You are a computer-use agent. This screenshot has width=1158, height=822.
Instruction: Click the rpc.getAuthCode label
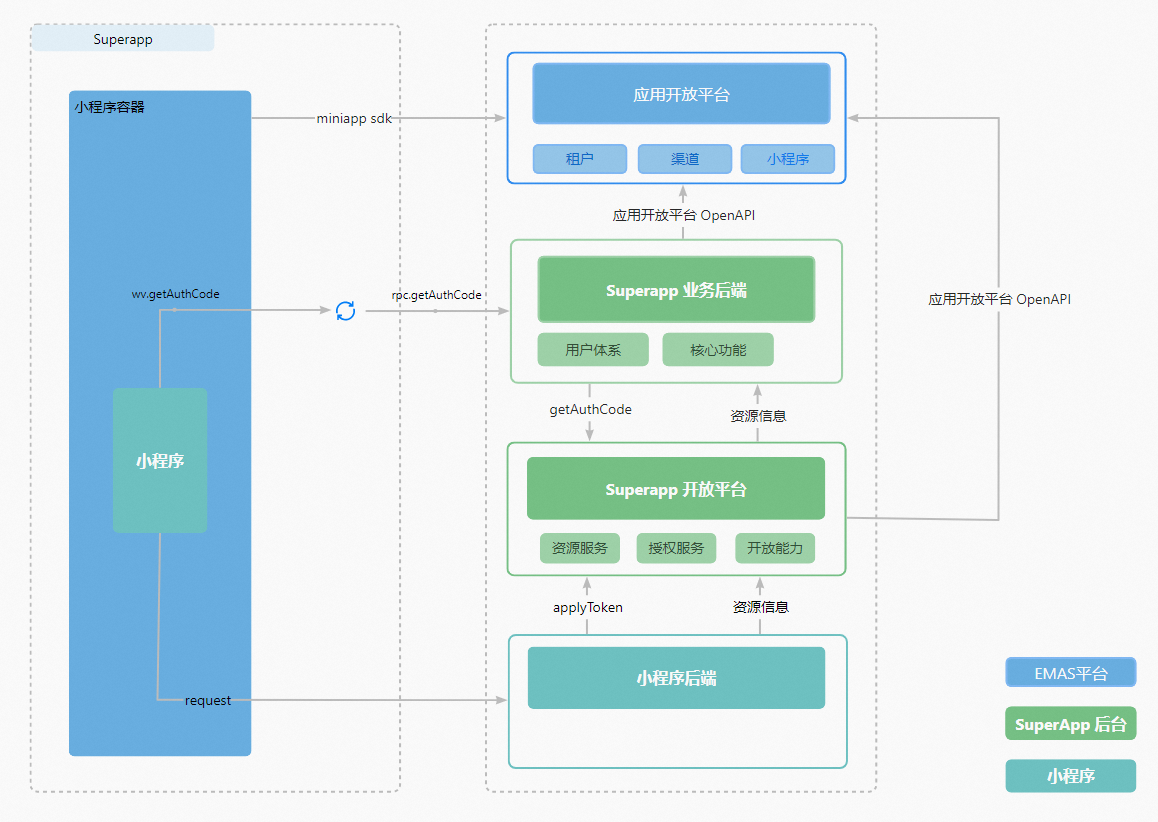[436, 295]
